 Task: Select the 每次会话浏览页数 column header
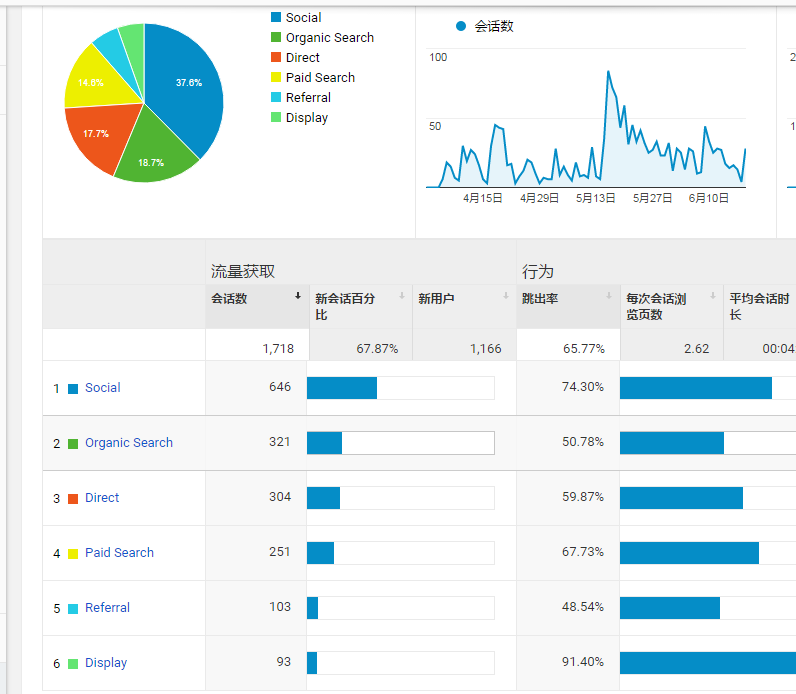pos(656,306)
